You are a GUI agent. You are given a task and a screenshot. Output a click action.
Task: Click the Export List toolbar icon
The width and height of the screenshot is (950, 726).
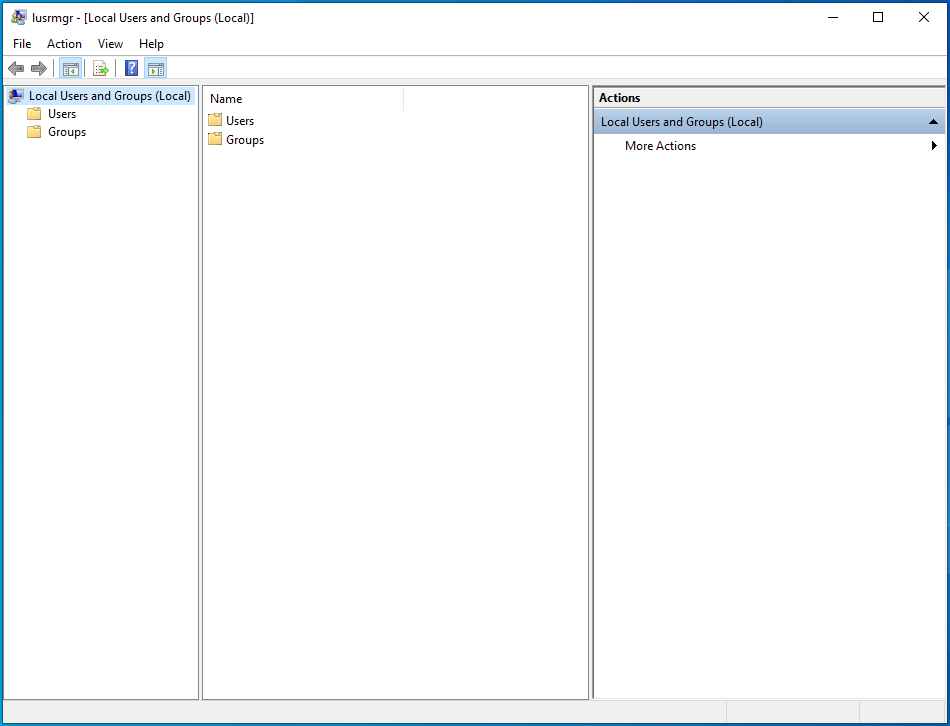coord(100,68)
